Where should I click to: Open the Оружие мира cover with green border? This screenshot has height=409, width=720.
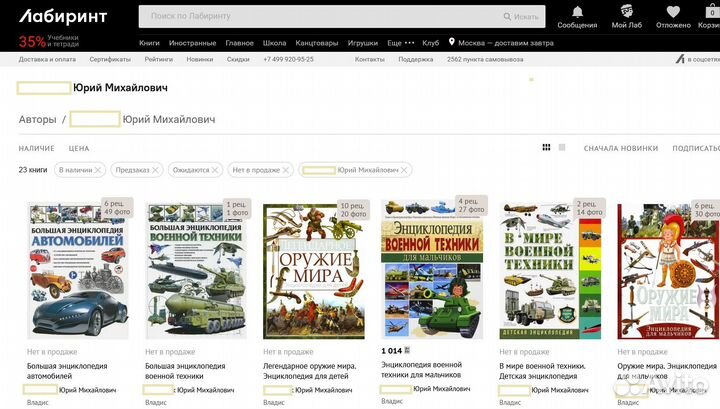pyautogui.click(x=314, y=272)
